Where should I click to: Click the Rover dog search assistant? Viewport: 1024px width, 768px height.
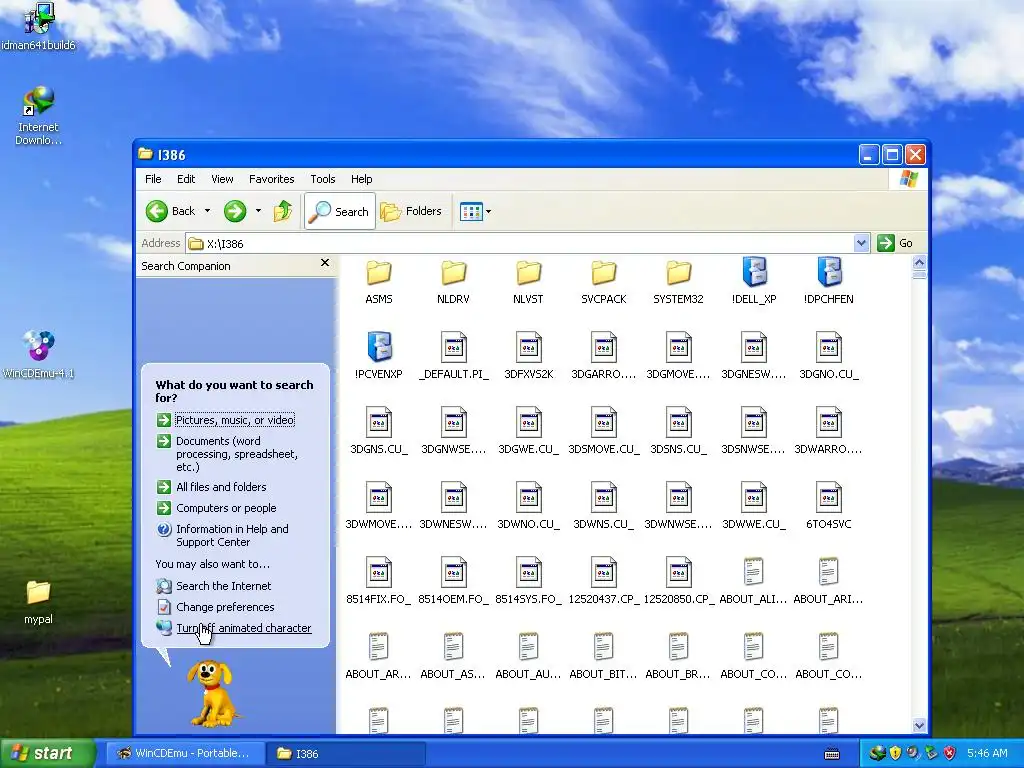click(x=212, y=693)
